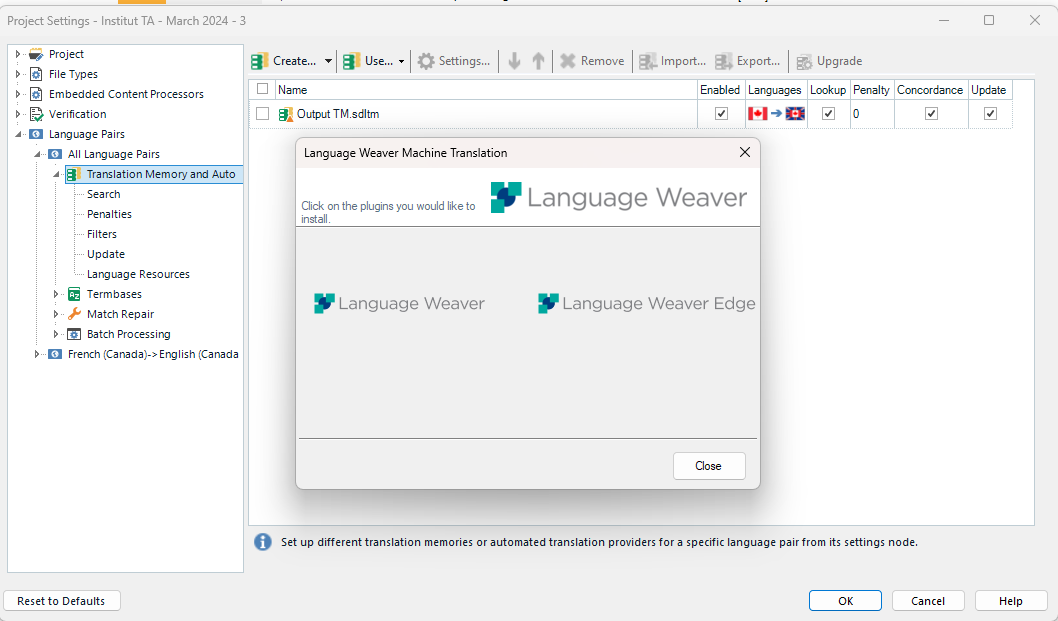Click the File Types icon in tree

coord(36,74)
